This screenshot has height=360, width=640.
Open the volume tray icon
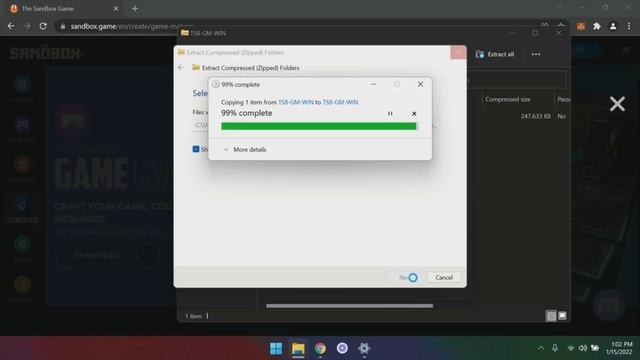tap(583, 348)
